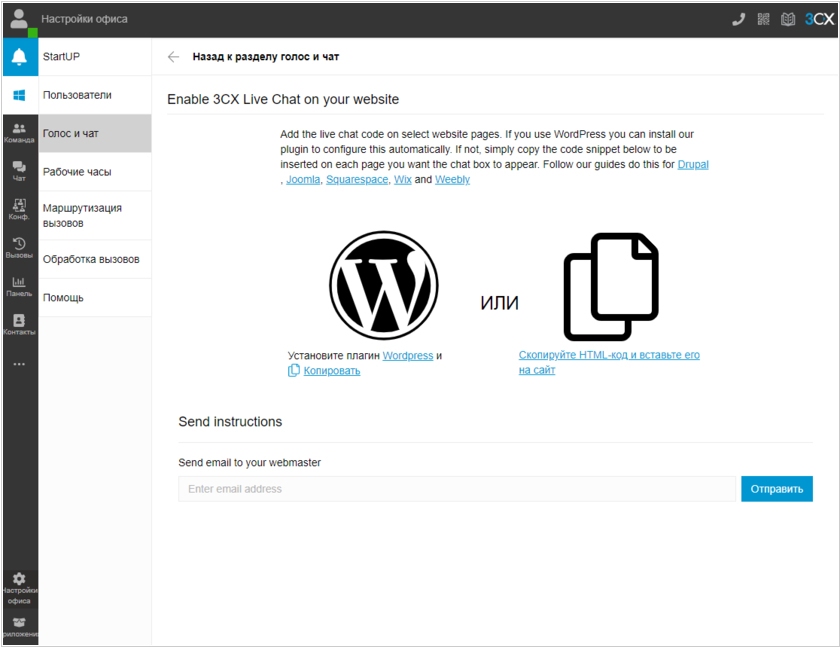This screenshot has height=647, width=840.
Task: Go back via Назад к разделу голос и чат
Action: tap(266, 57)
